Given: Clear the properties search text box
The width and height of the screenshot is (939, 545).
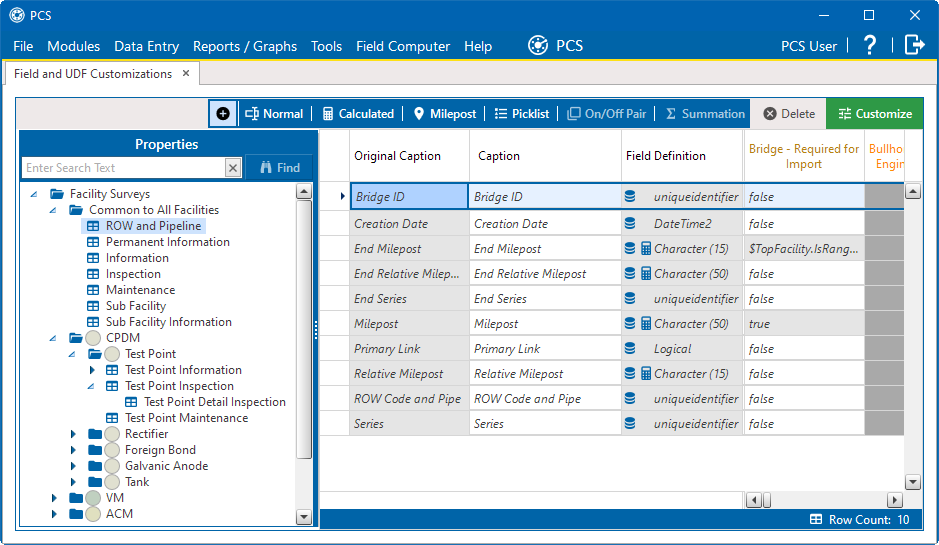Looking at the screenshot, I should point(233,168).
